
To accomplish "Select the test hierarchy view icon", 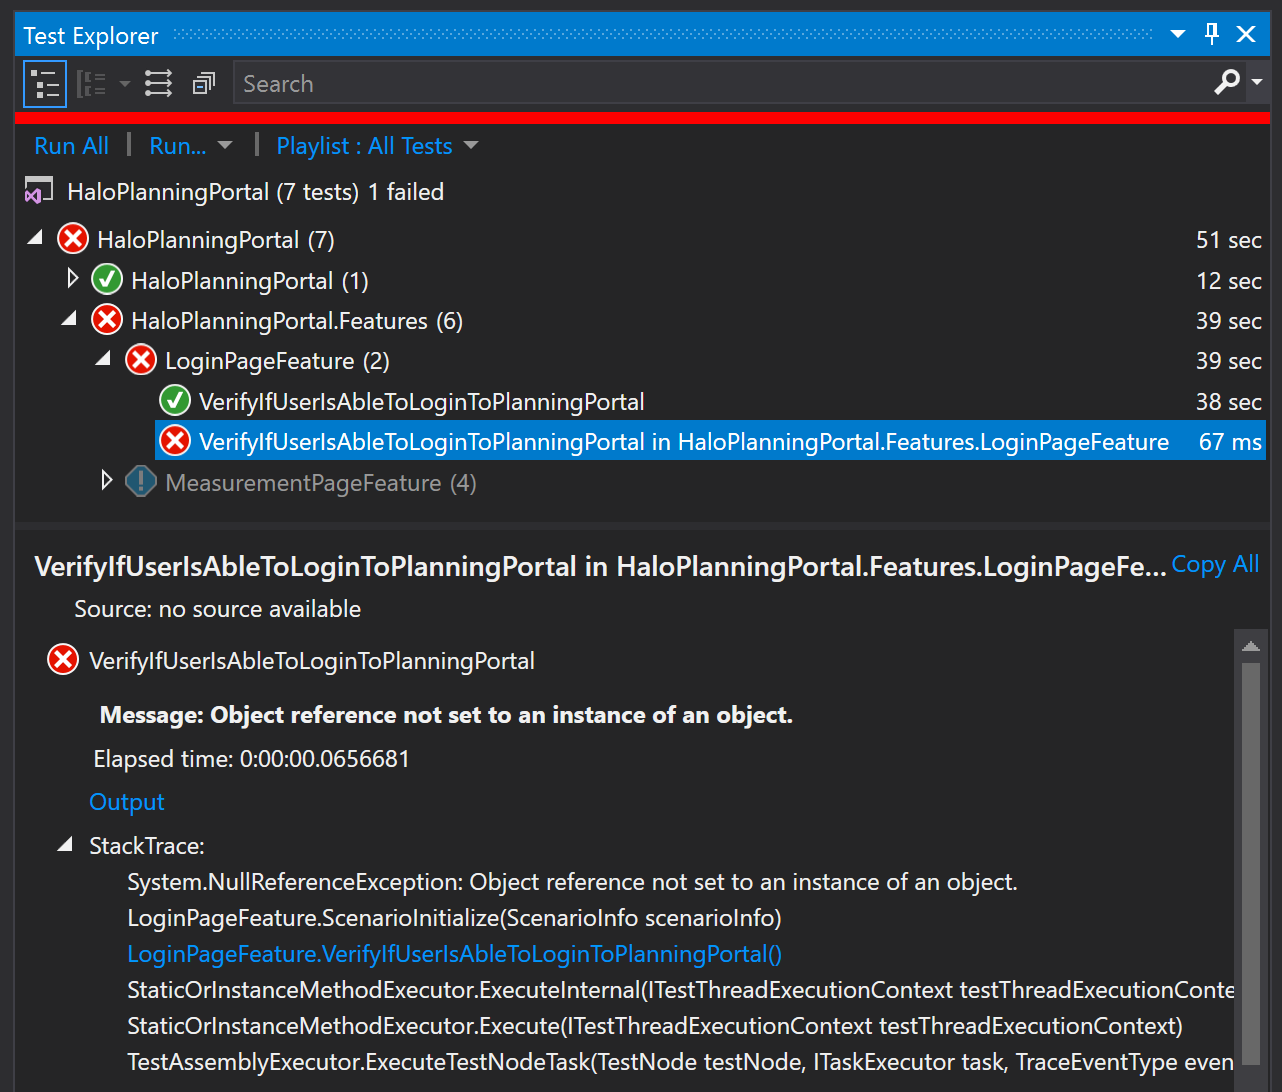I will click(x=44, y=83).
